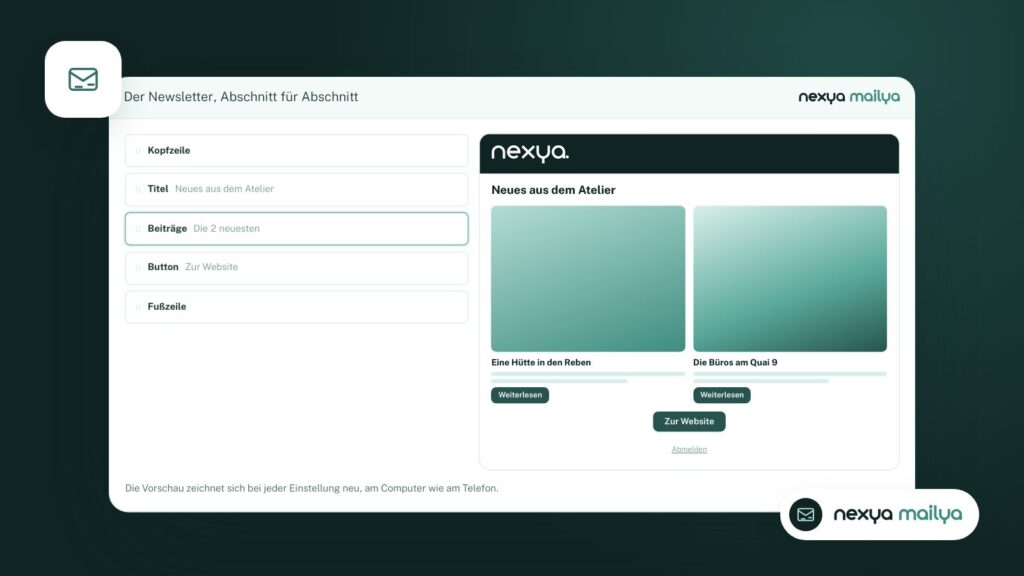
Task: Click the title Der Newsletter, Abschnitt für Abschnitt
Action: tap(241, 97)
